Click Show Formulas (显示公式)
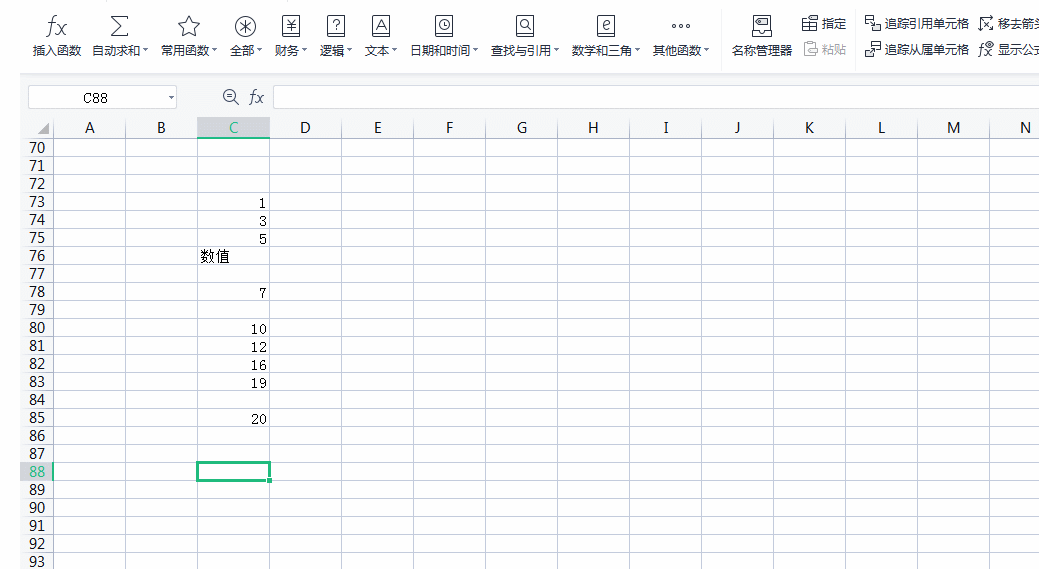 (1009, 49)
